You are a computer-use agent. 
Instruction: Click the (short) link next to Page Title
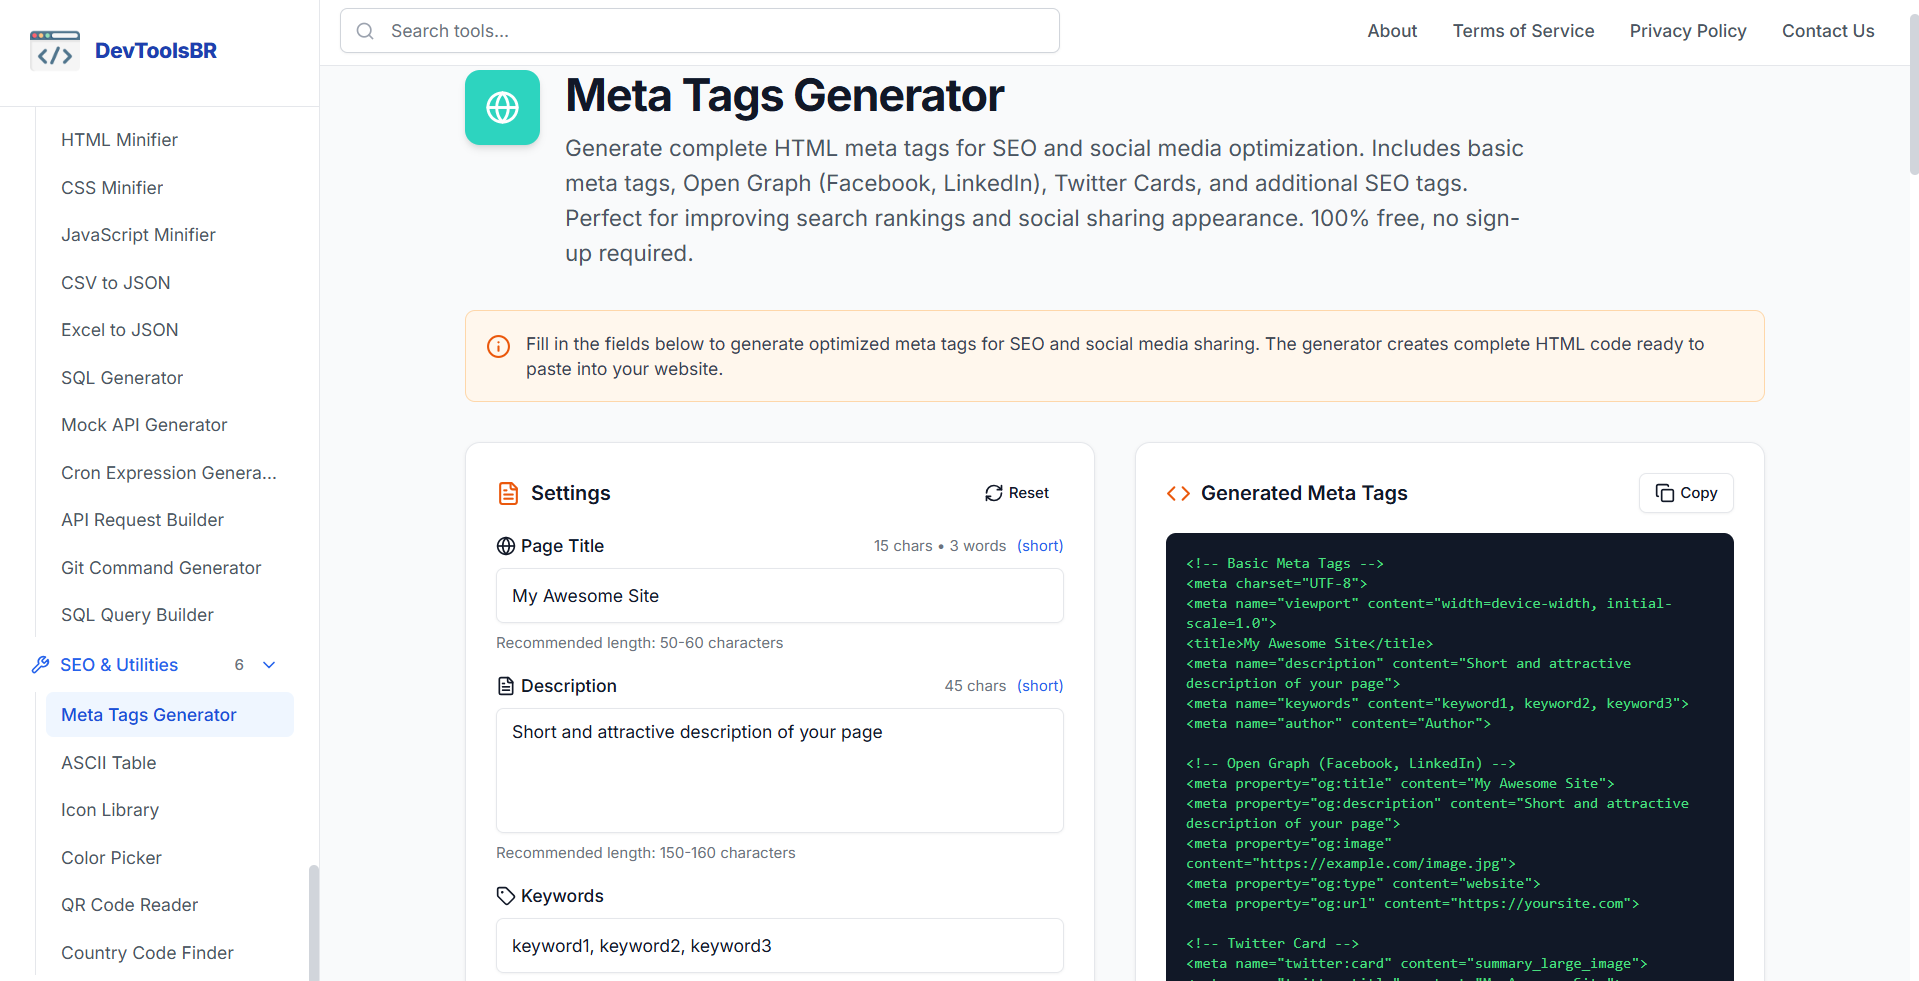[x=1039, y=545]
